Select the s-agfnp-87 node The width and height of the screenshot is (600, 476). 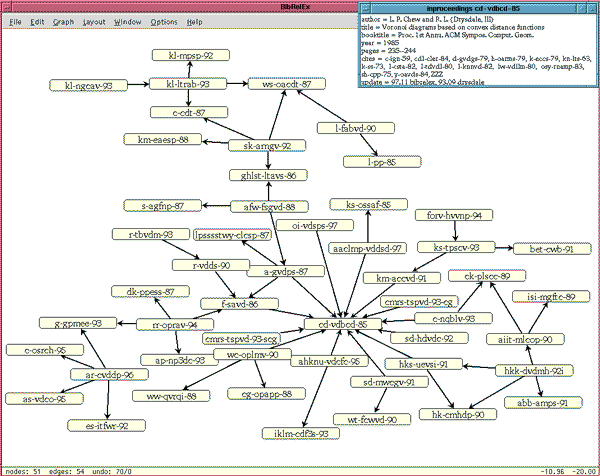point(163,206)
